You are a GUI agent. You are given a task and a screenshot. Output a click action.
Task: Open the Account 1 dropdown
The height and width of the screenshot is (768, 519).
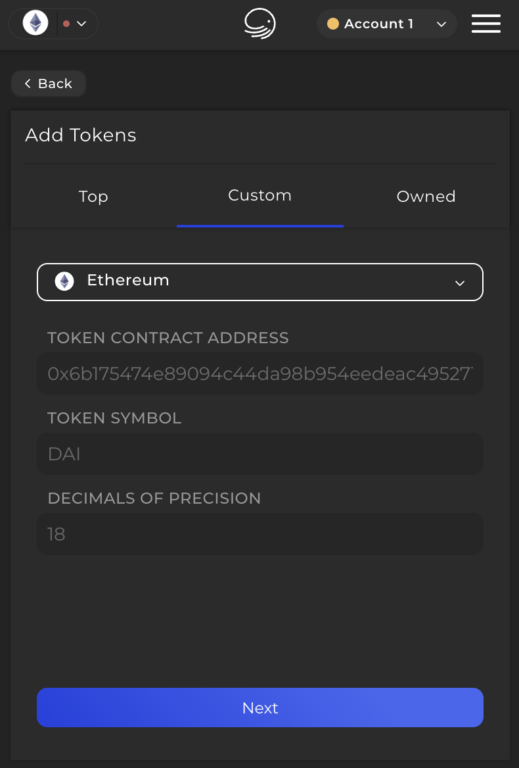(x=387, y=24)
